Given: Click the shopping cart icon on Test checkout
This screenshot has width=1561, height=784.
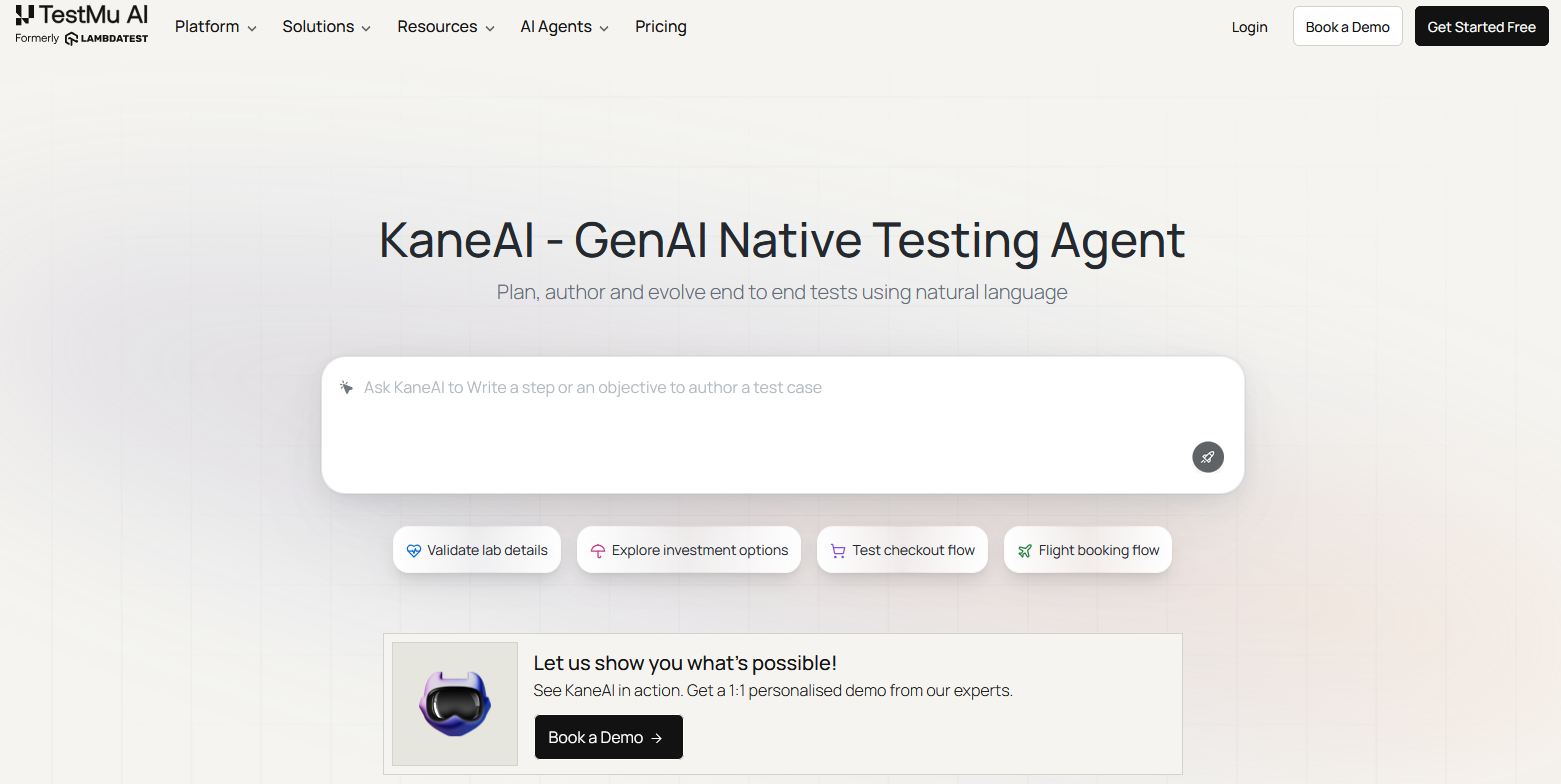Looking at the screenshot, I should coord(838,551).
